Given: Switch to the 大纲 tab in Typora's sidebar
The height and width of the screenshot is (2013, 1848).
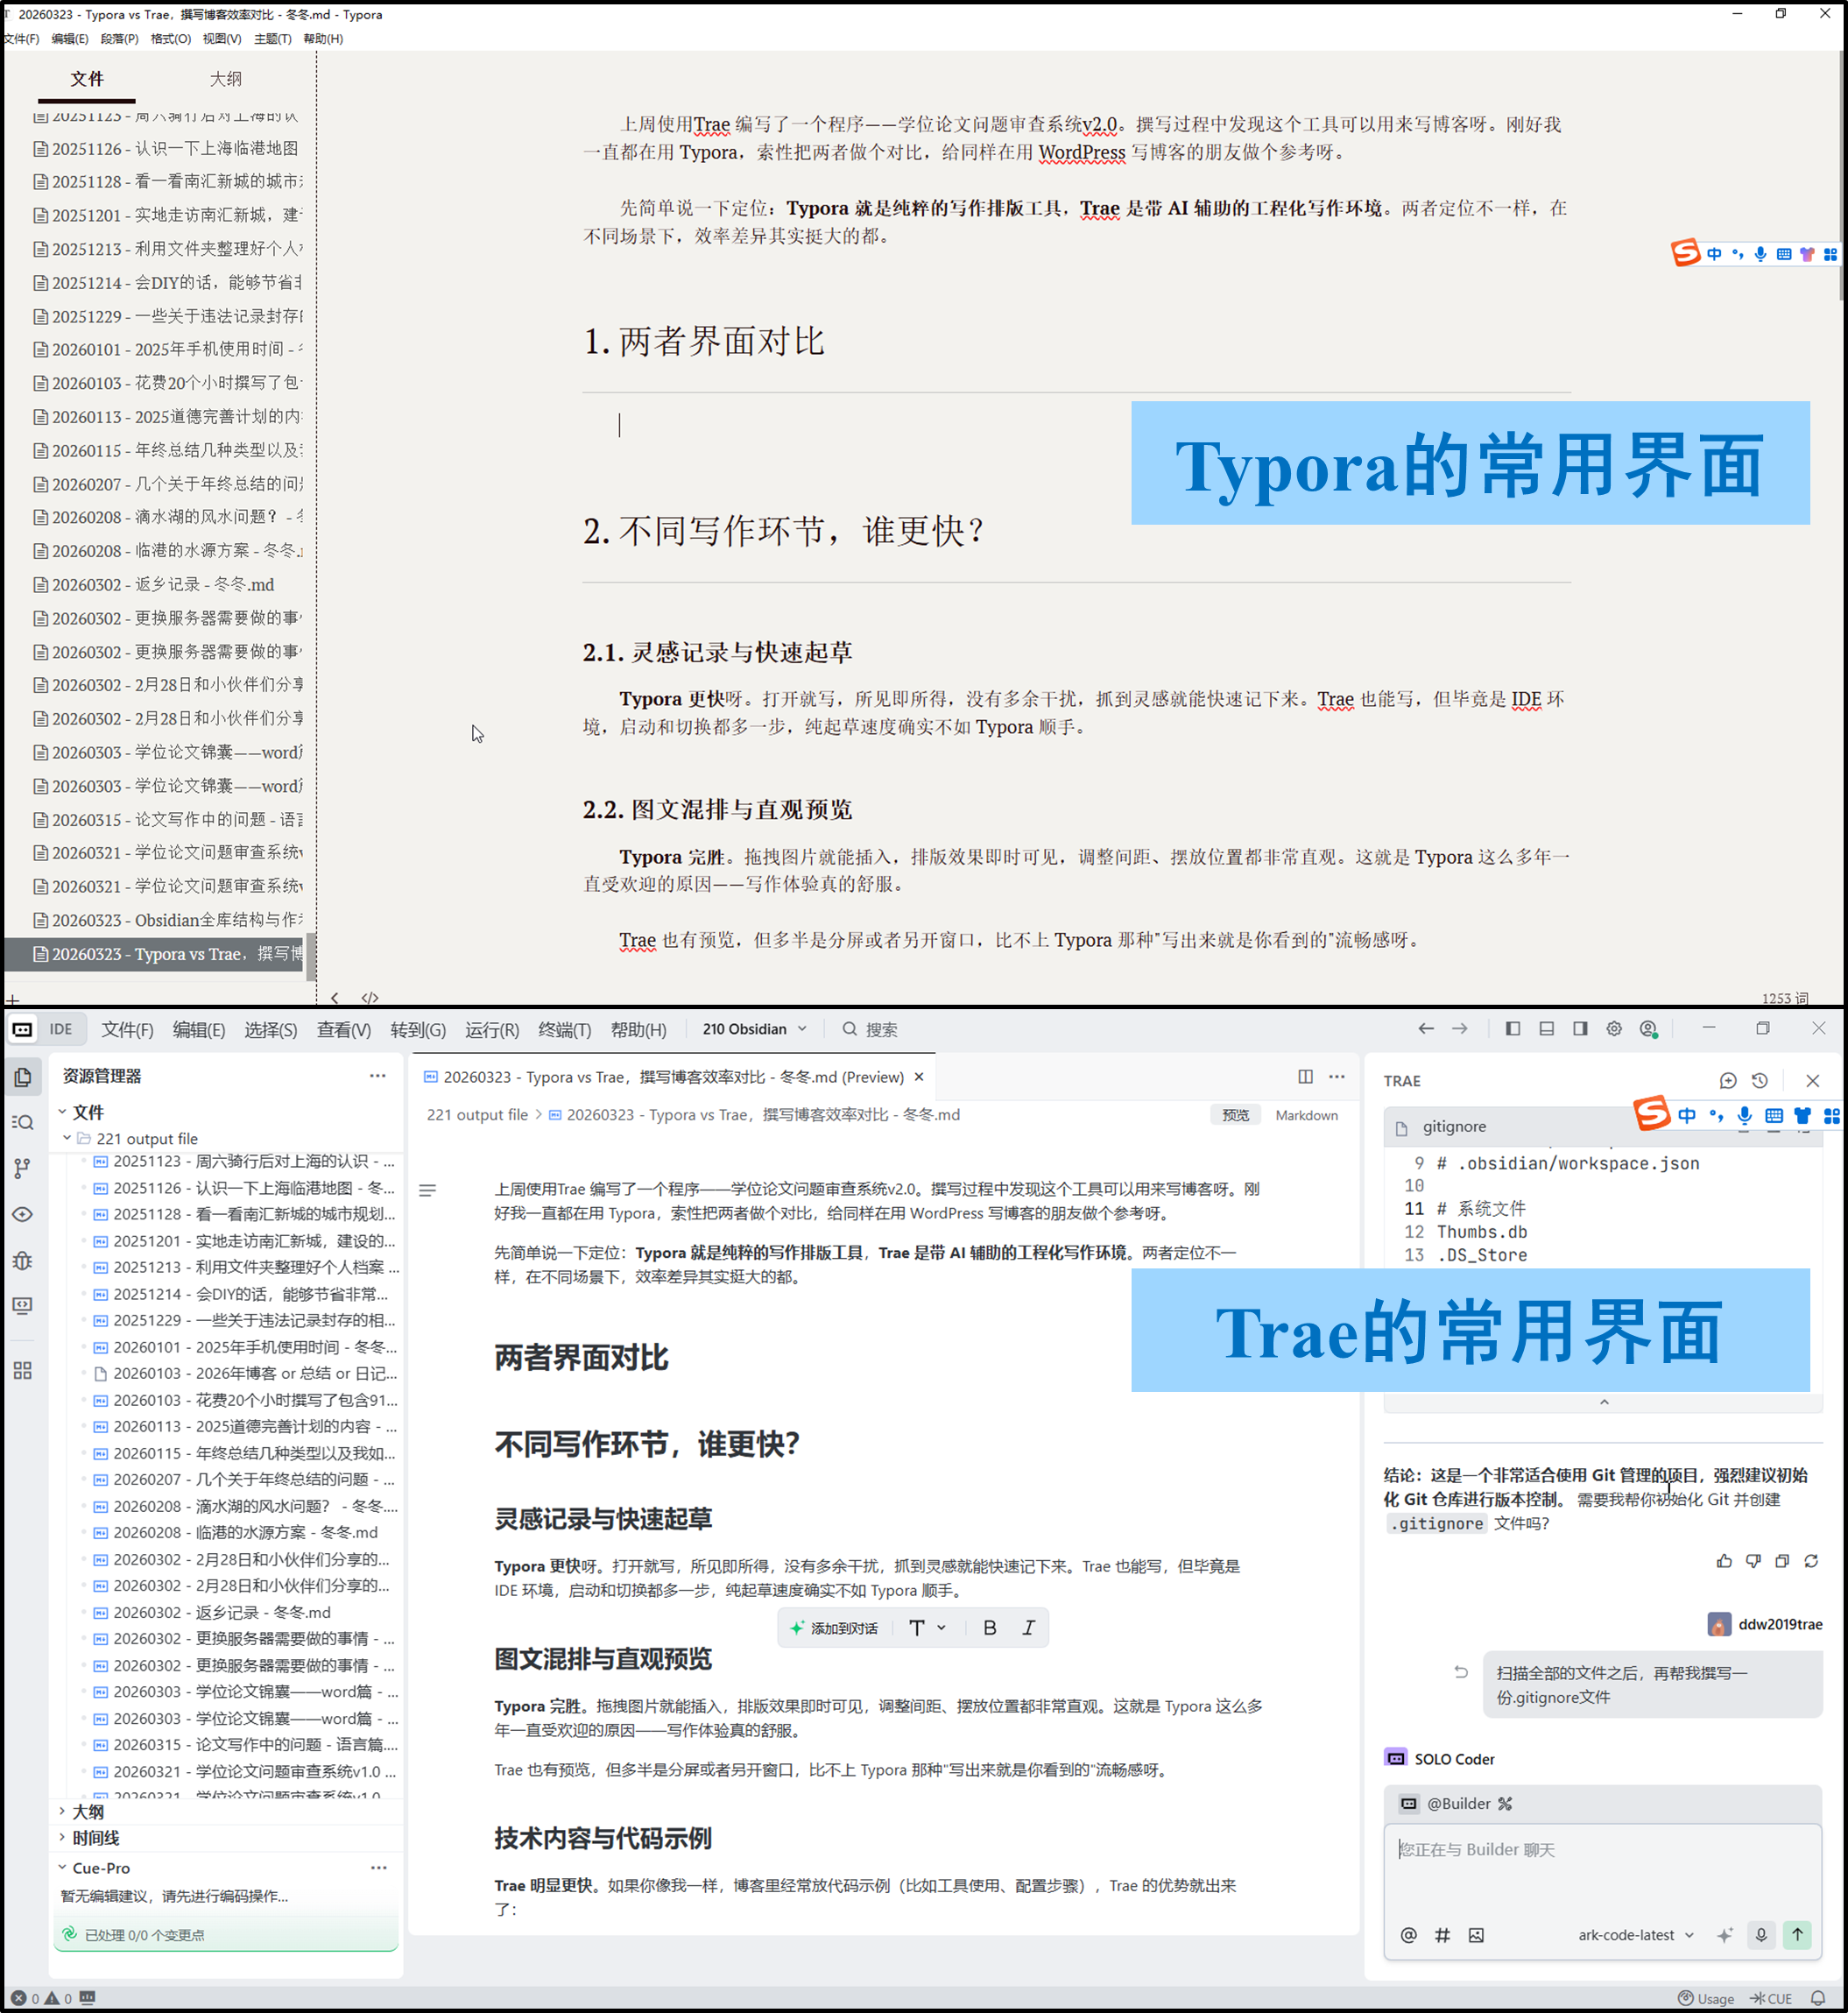Looking at the screenshot, I should pyautogui.click(x=226, y=79).
